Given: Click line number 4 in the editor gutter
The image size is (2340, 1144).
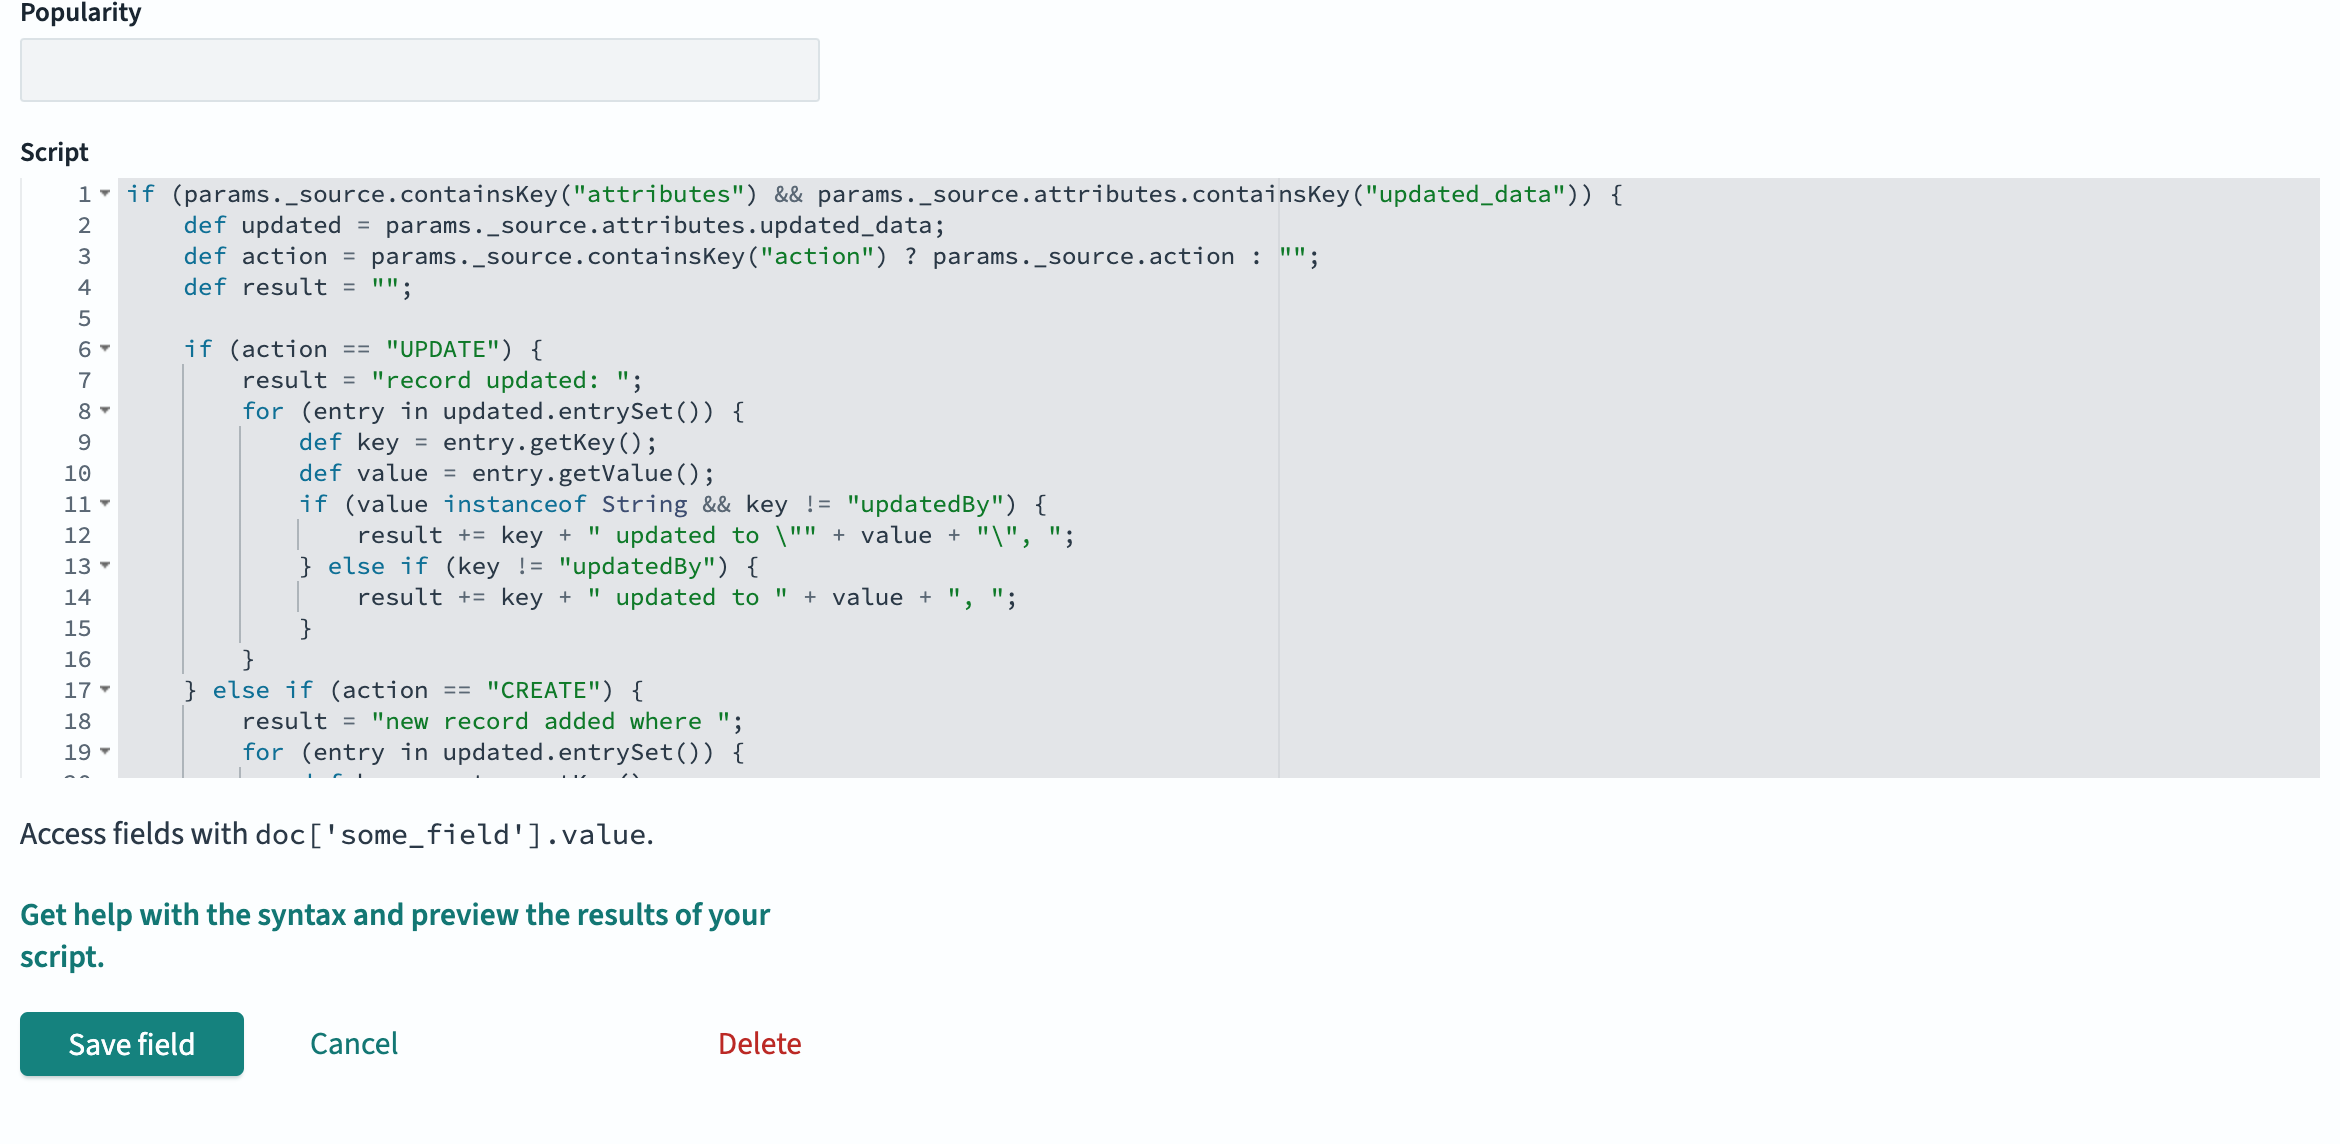Looking at the screenshot, I should tap(84, 287).
